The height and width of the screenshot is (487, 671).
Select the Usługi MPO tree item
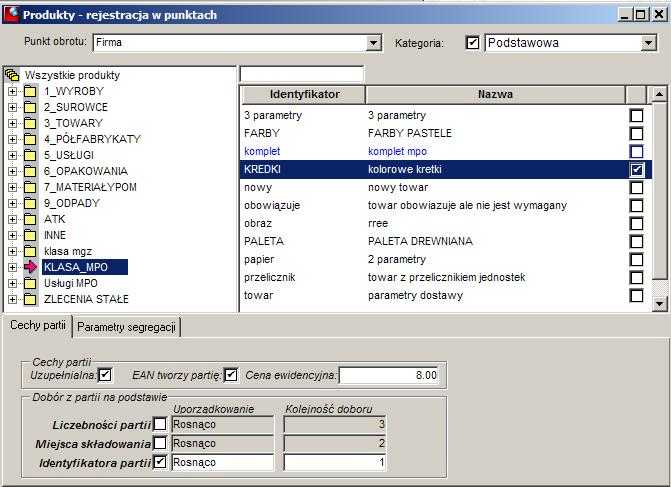tap(71, 283)
